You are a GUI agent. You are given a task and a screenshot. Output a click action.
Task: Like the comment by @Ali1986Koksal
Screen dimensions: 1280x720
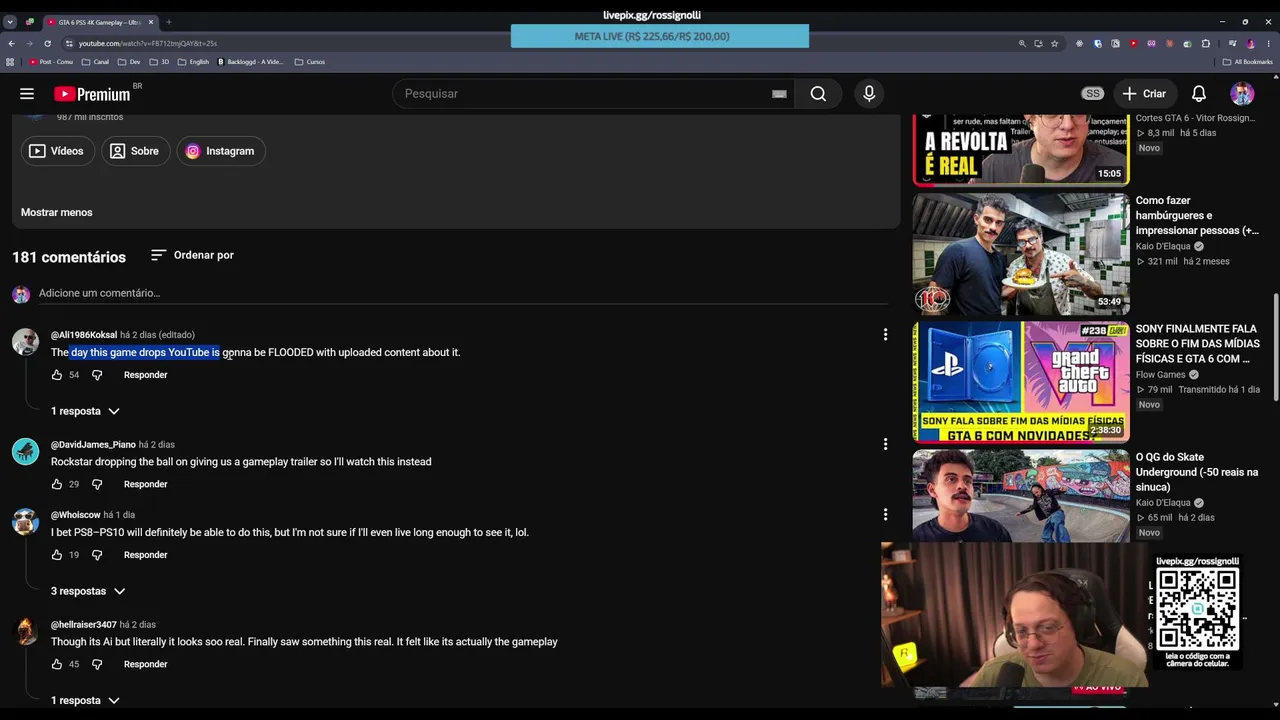coord(57,375)
